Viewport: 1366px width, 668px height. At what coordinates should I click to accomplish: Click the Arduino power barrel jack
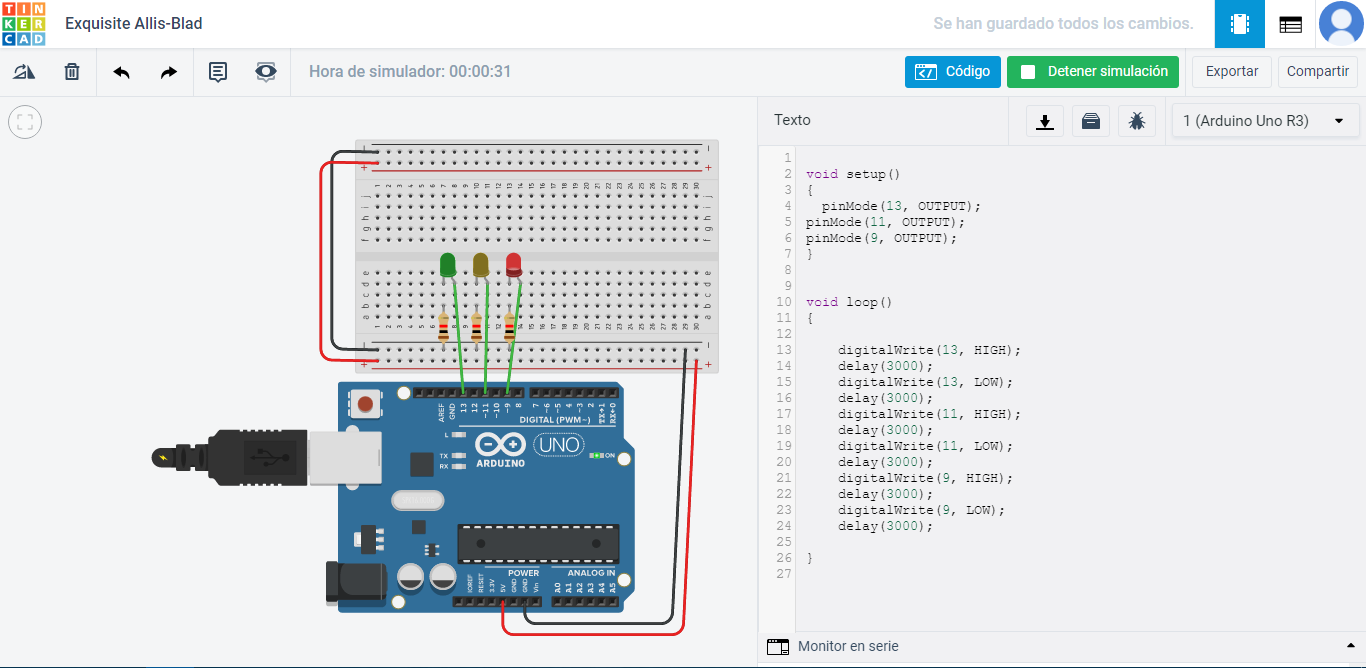coord(356,583)
